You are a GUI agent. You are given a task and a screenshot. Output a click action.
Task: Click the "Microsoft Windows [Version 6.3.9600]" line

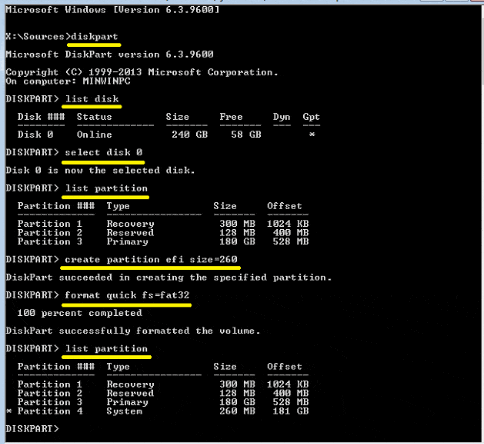click(x=113, y=10)
